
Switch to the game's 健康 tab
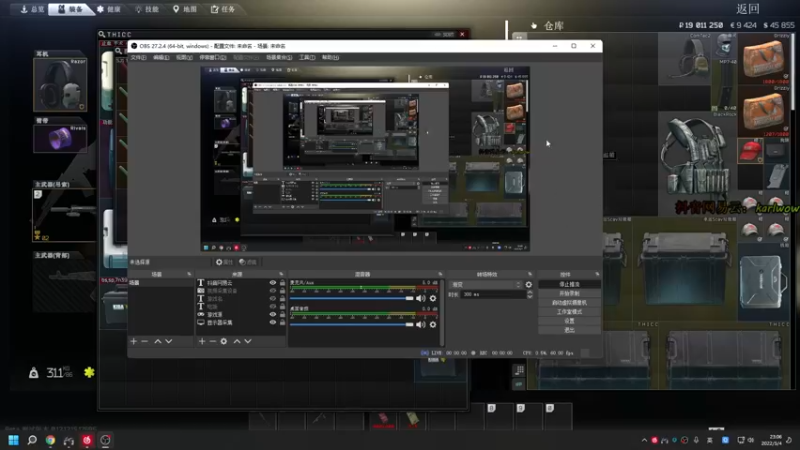tap(109, 9)
